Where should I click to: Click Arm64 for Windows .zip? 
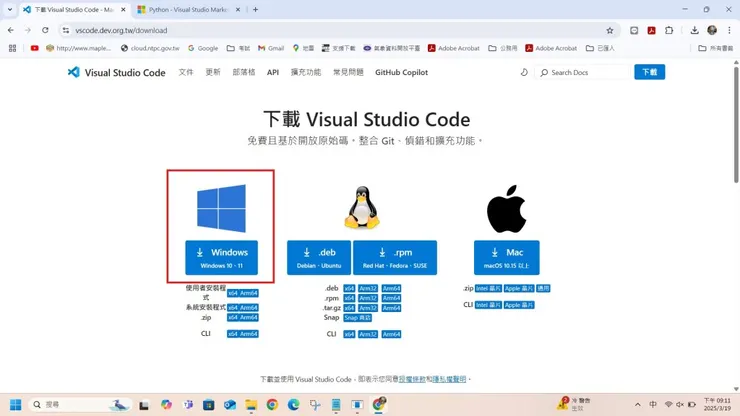tap(249, 317)
